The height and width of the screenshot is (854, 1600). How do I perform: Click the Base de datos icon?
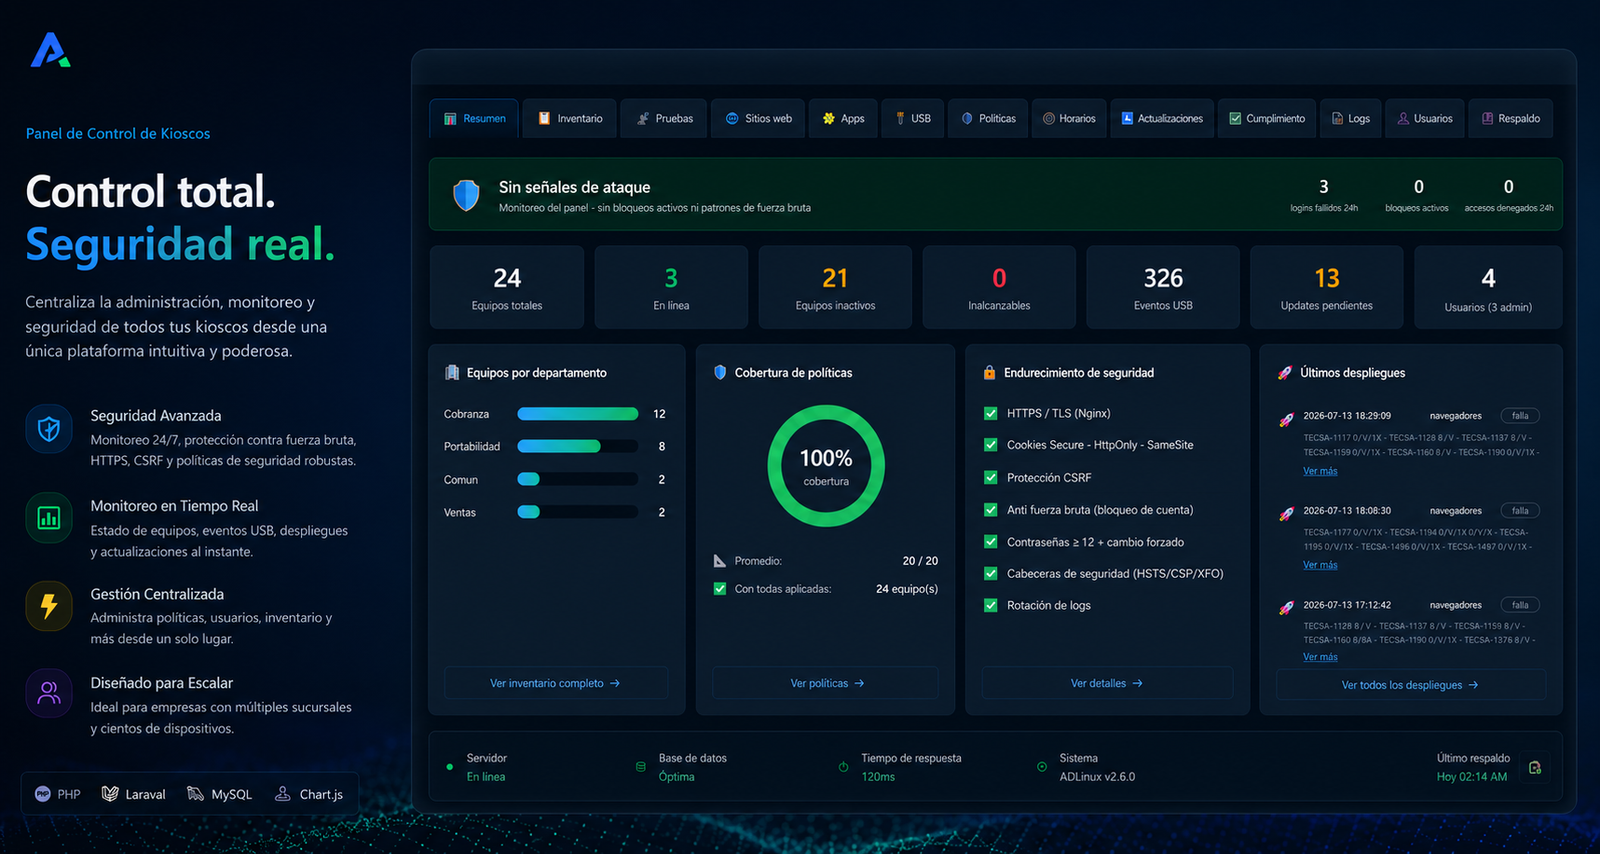(x=641, y=767)
